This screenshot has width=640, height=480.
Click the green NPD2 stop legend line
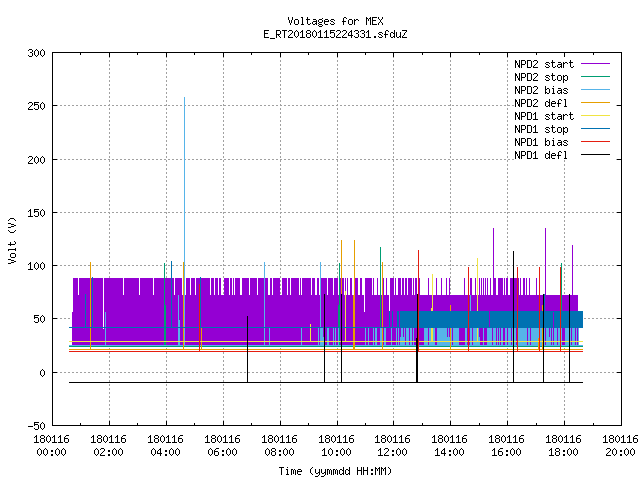click(595, 76)
